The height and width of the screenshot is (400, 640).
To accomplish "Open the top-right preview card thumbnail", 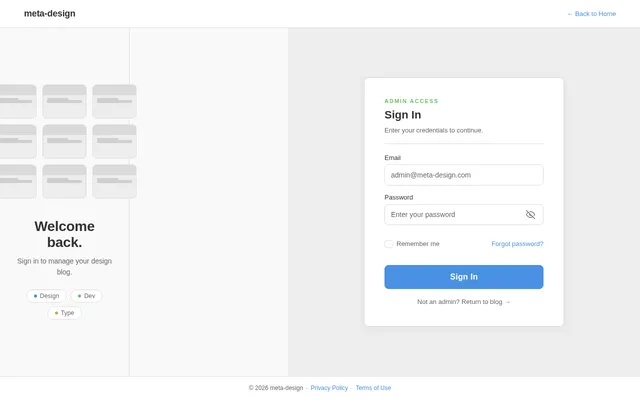I will point(114,101).
